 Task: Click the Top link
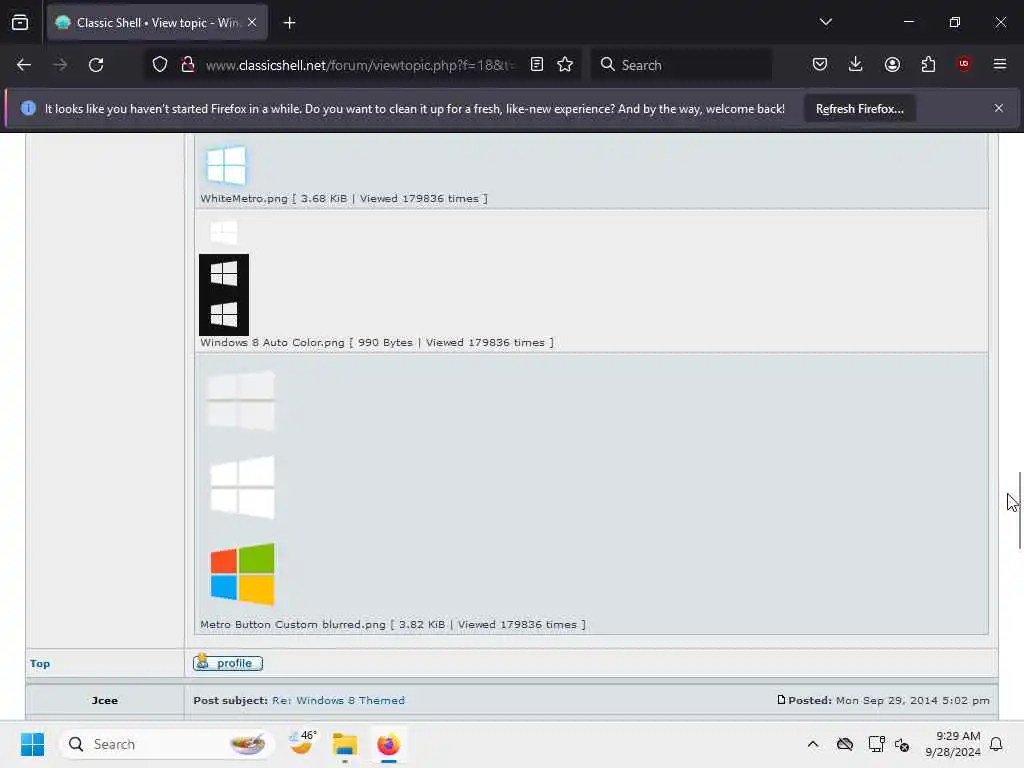click(x=40, y=664)
